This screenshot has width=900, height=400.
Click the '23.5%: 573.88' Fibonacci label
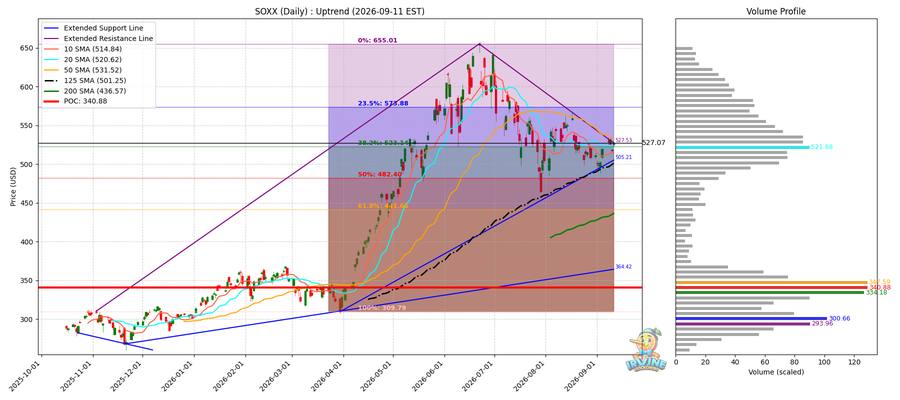coord(382,103)
